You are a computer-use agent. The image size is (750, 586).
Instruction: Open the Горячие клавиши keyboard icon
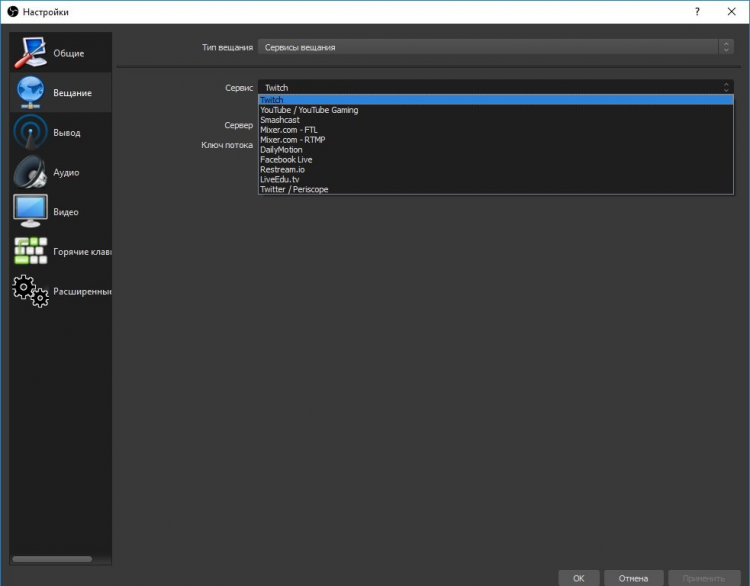click(30, 251)
